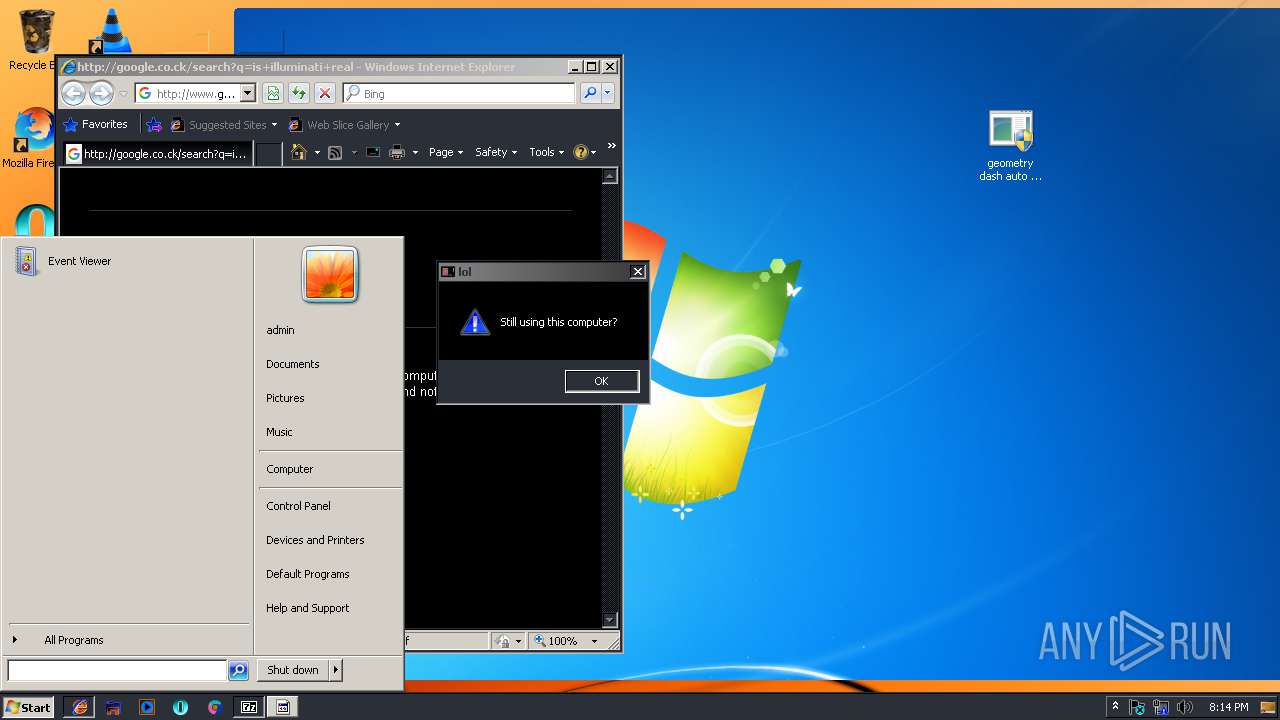Open Windows Explorer from taskbar
This screenshot has height=720, width=1280.
tap(113, 707)
